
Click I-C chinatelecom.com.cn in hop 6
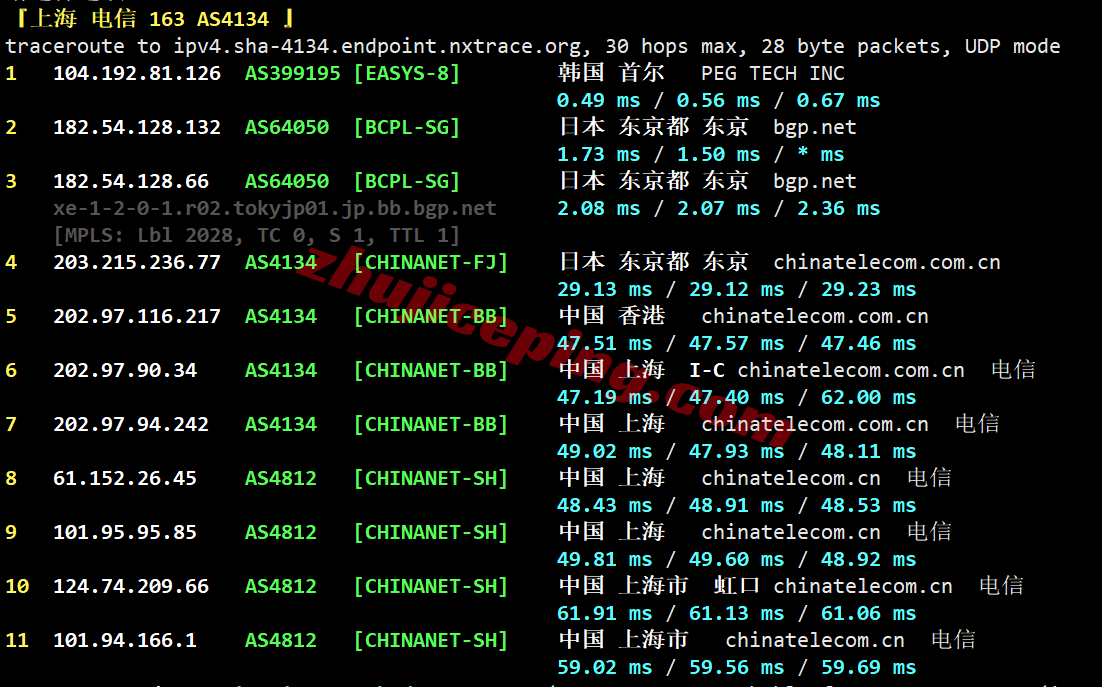(826, 370)
